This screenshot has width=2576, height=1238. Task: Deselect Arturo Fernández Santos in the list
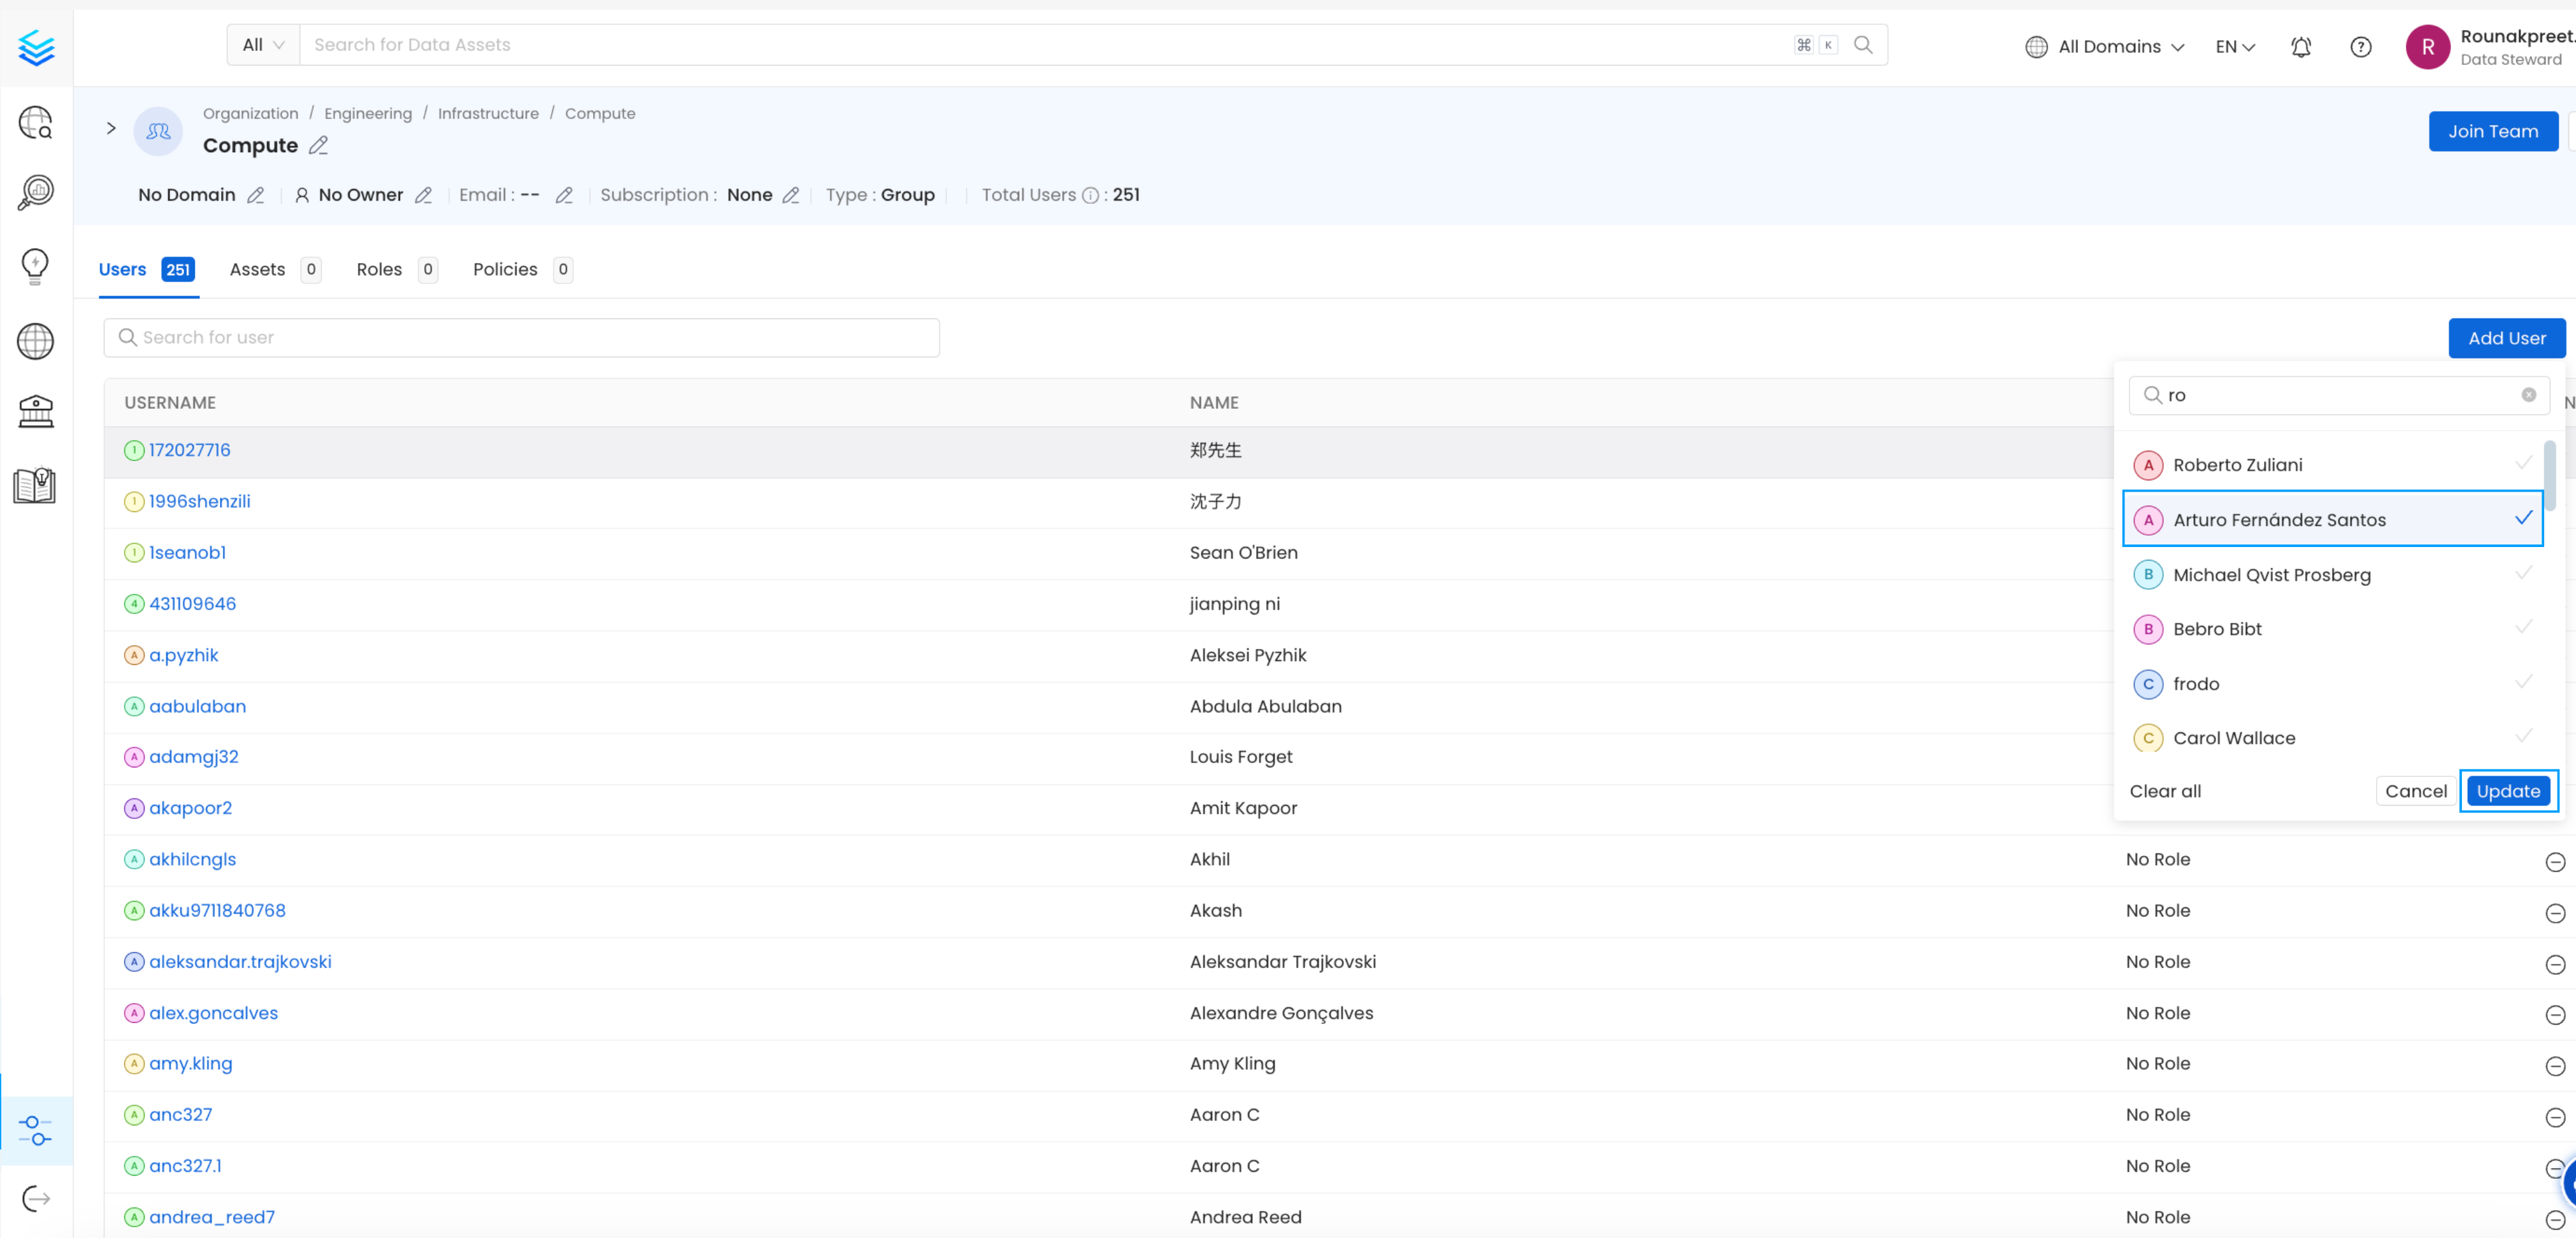pyautogui.click(x=2332, y=519)
